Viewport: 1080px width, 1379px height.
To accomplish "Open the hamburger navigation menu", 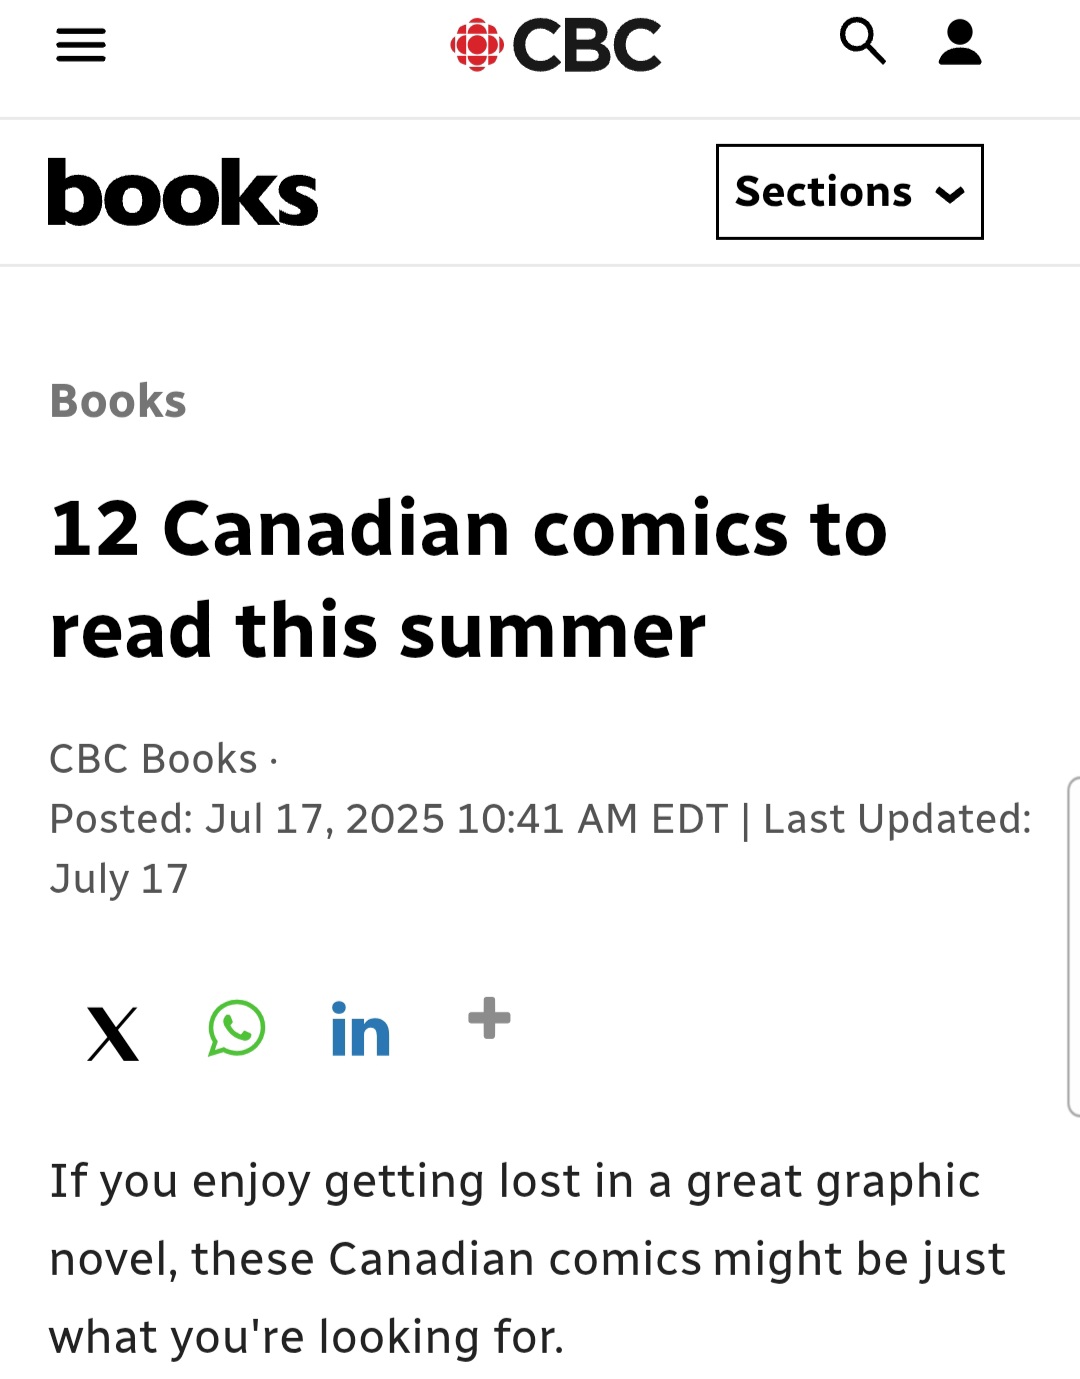I will click(x=81, y=45).
